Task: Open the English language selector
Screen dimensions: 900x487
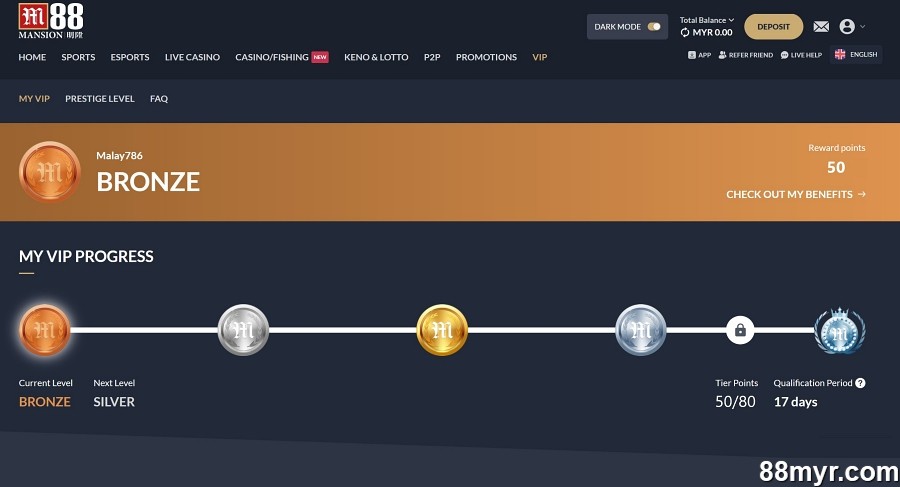Action: 856,55
